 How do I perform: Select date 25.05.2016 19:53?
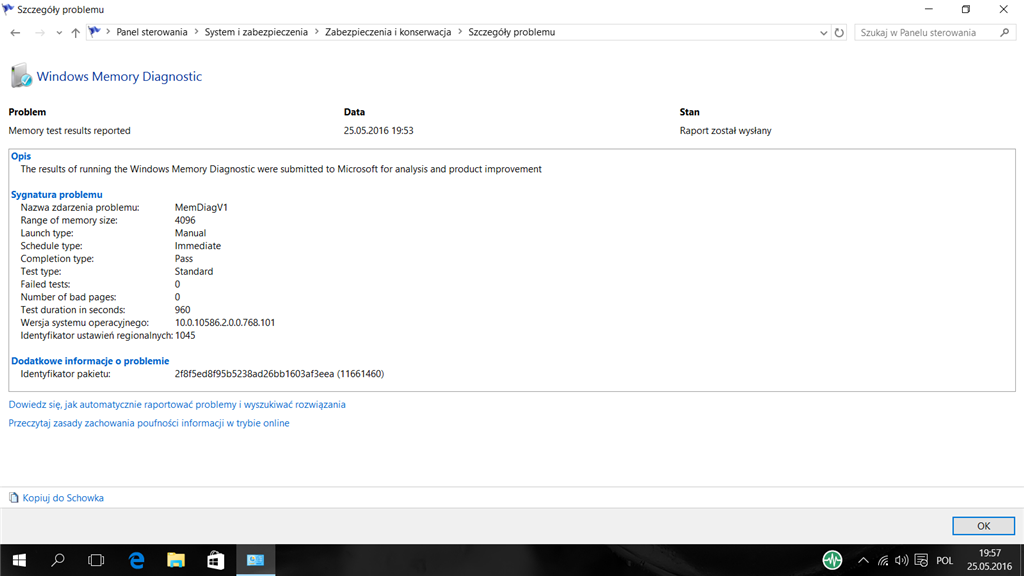379,131
